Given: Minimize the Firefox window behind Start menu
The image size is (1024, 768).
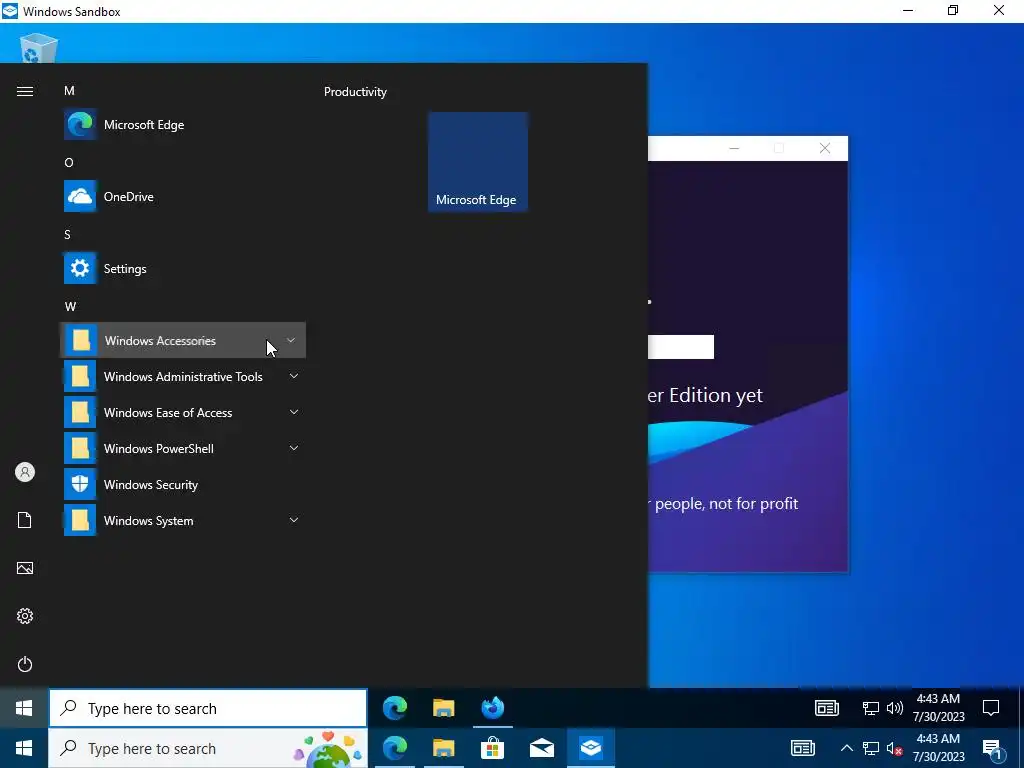Looking at the screenshot, I should coord(734,148).
